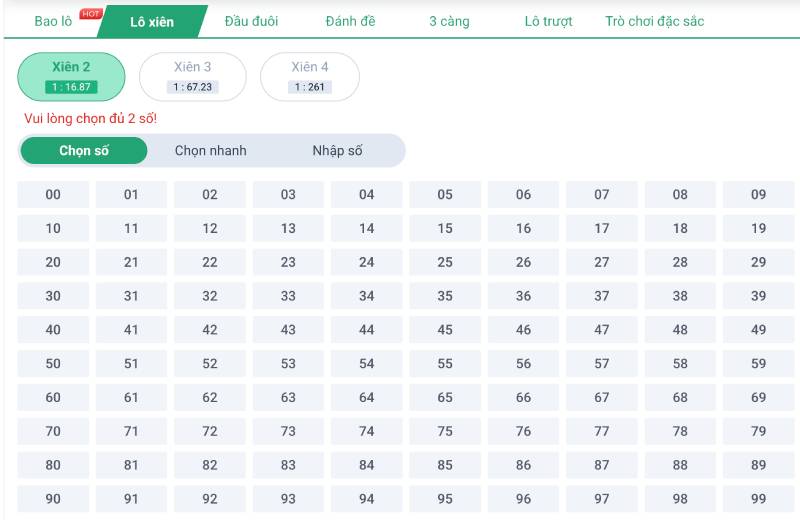Pick number 00 in the grid
800x520 pixels.
pos(53,195)
